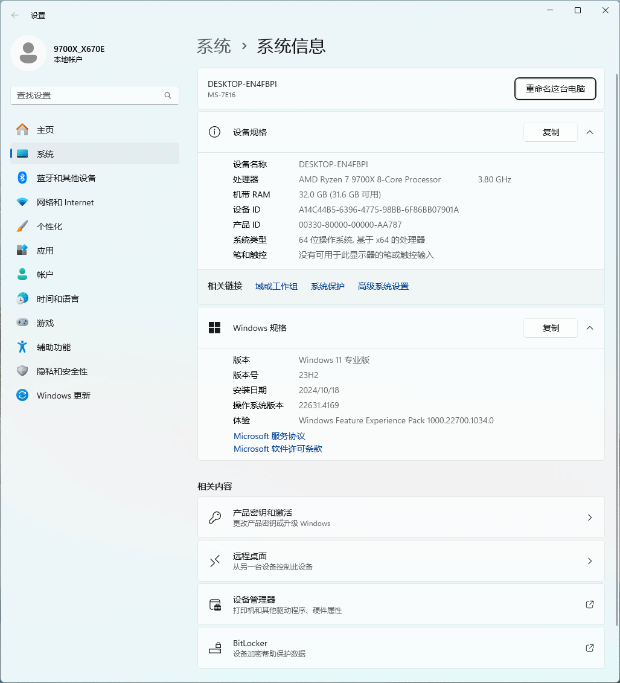Click the Wi-Fi network icon
Image resolution: width=620 pixels, height=683 pixels.
pos(22,202)
